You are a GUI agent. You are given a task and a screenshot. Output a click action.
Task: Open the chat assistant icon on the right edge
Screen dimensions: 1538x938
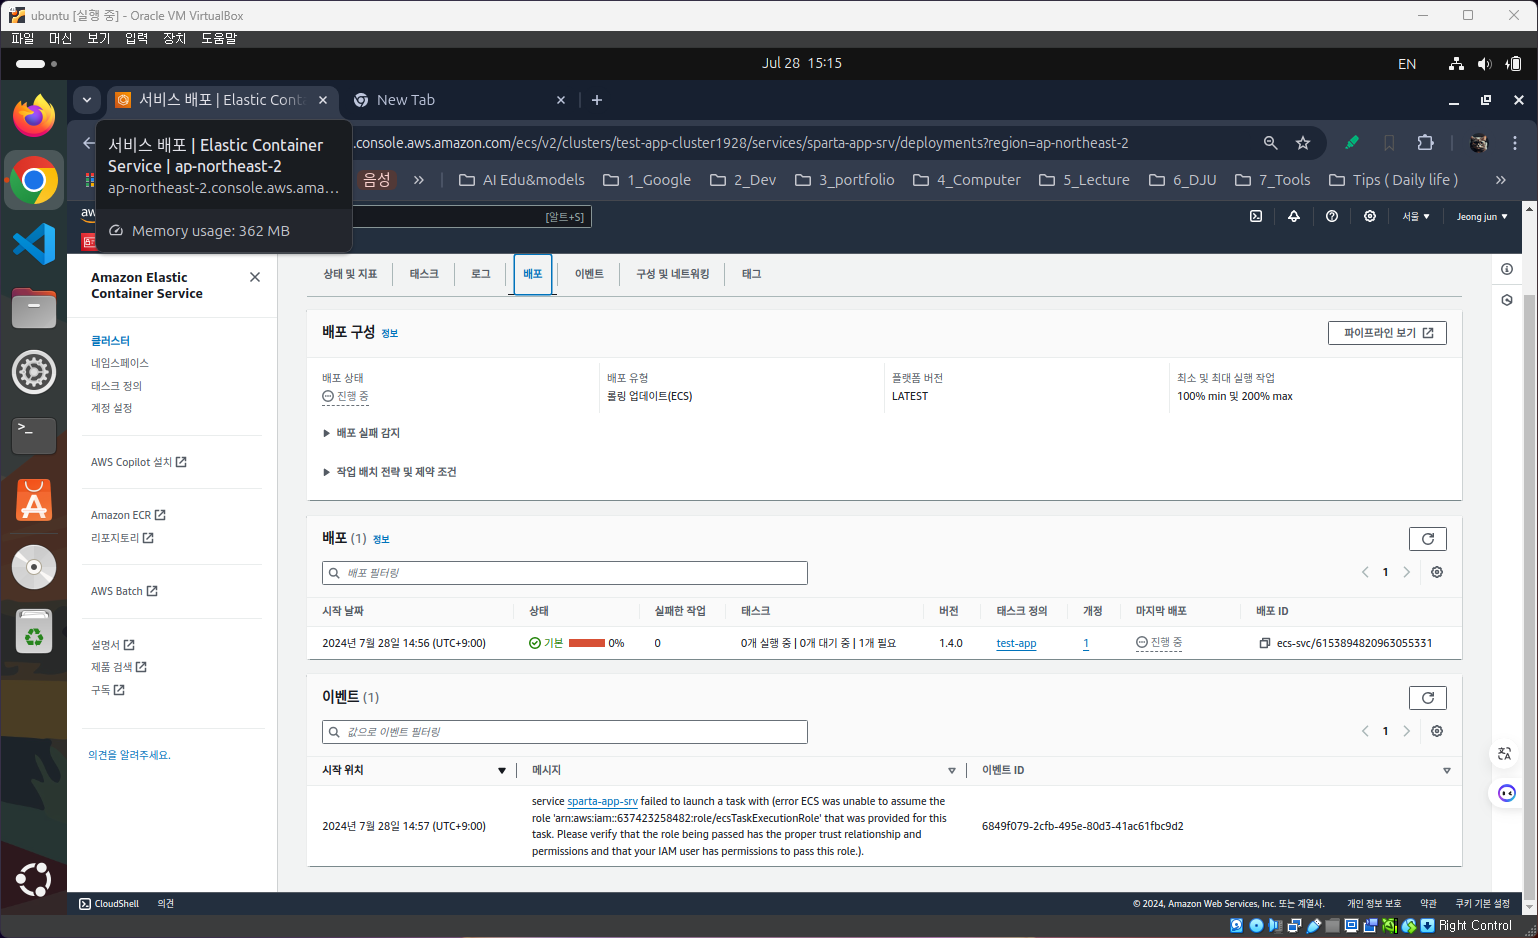click(1507, 793)
